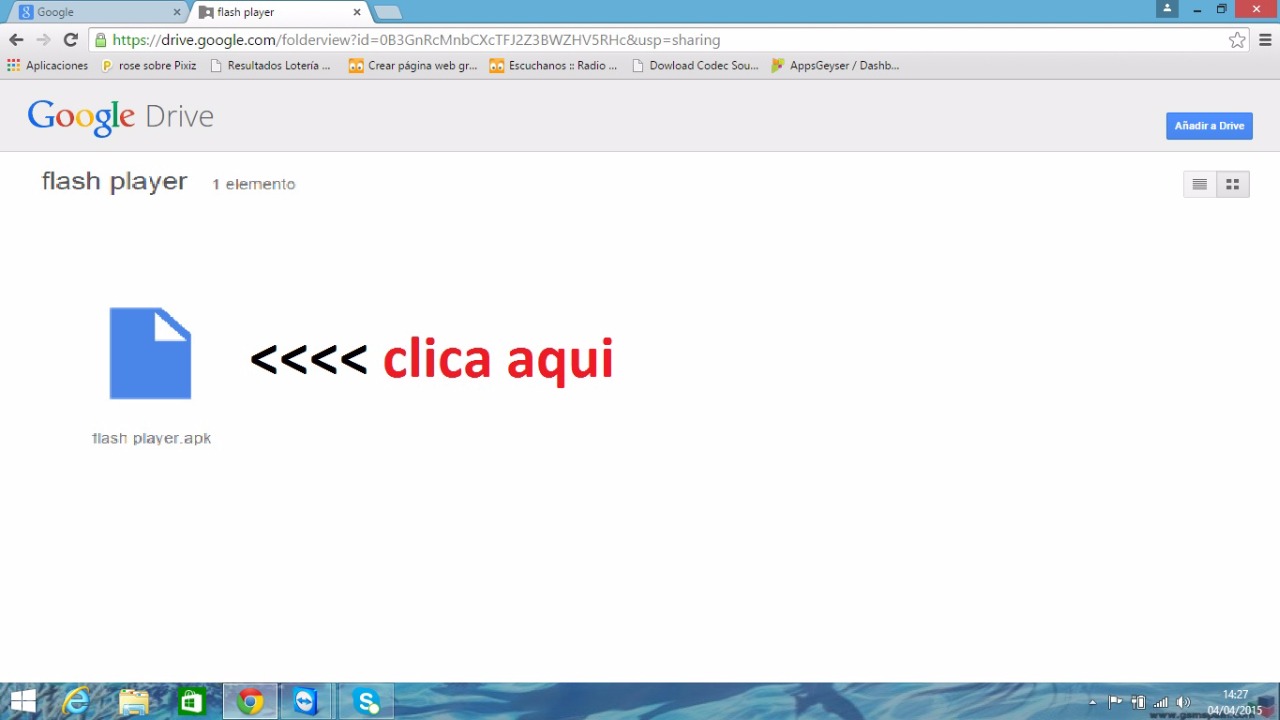This screenshot has width=1280, height=720.
Task: Open the network signal tray icon
Action: coord(1161,703)
